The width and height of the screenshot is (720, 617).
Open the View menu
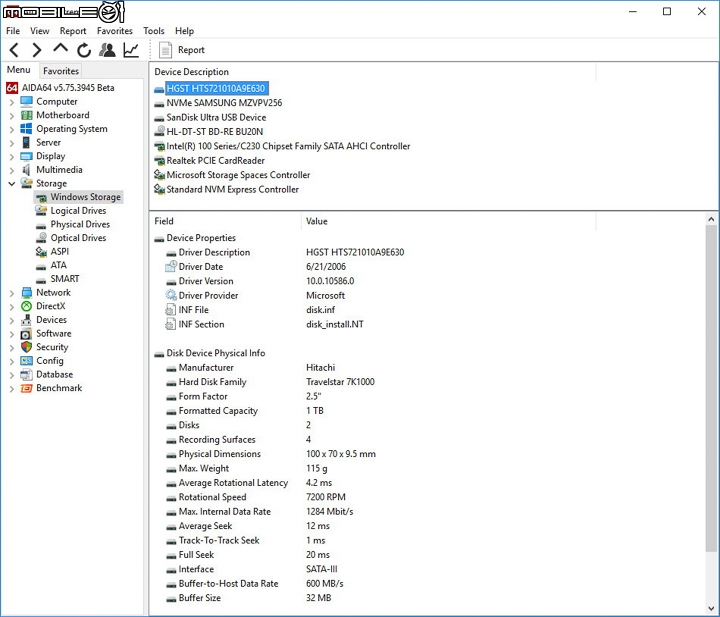[39, 31]
